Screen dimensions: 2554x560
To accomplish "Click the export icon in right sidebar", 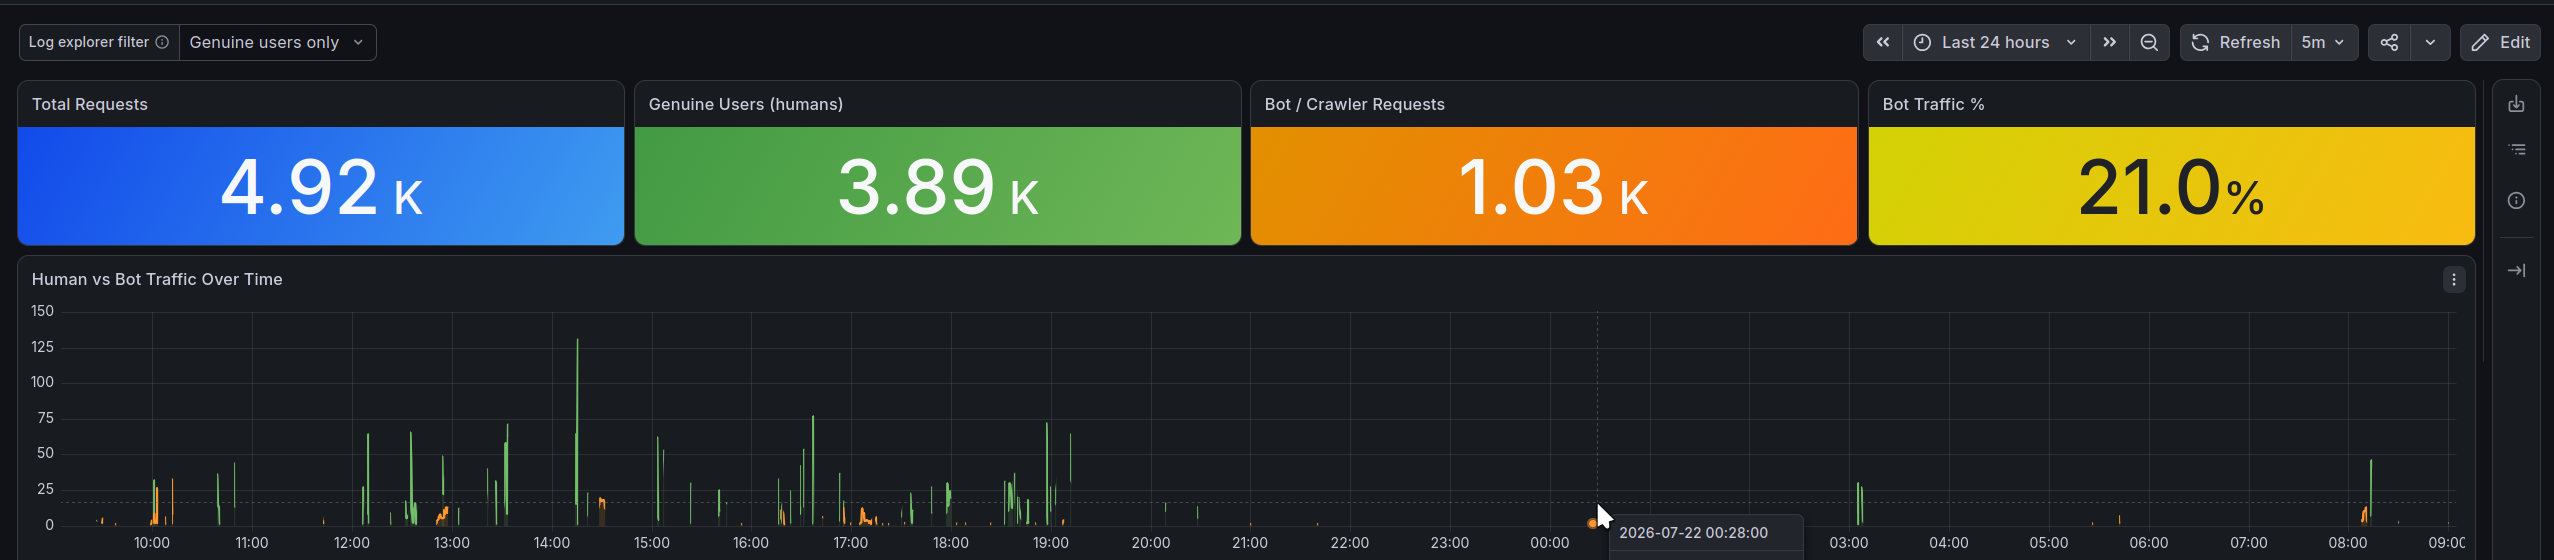I will point(2517,104).
